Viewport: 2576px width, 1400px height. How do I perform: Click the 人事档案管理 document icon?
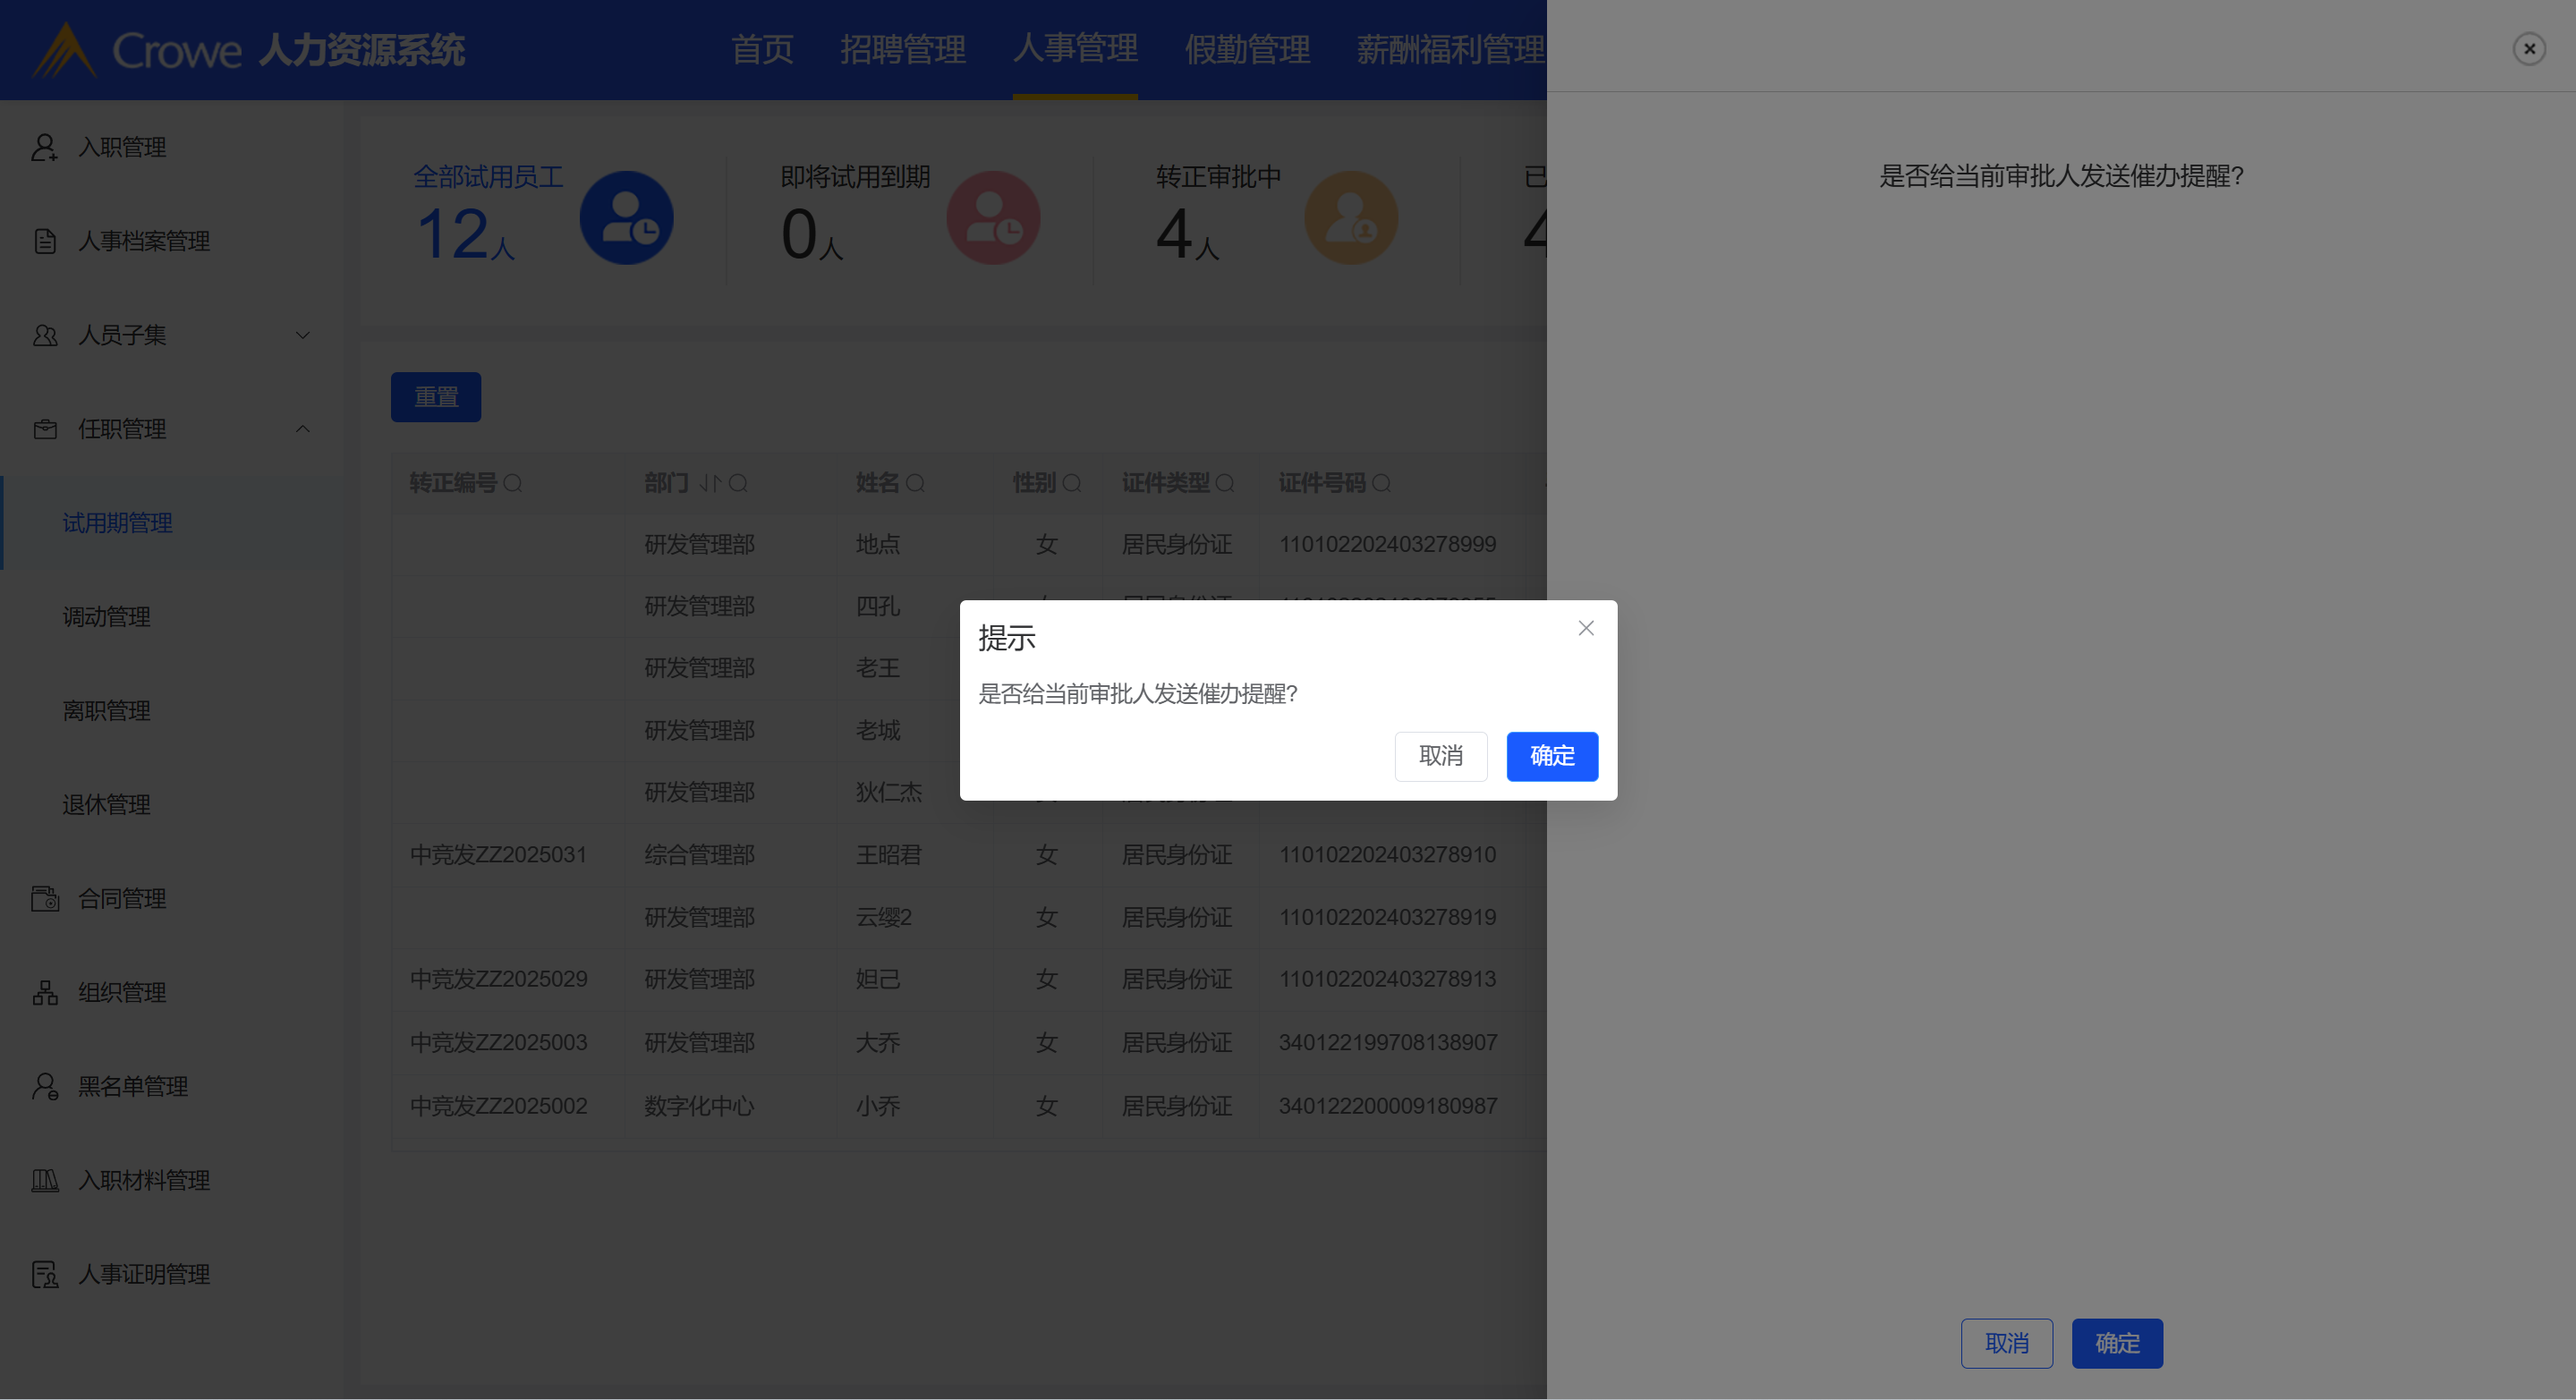tap(44, 241)
